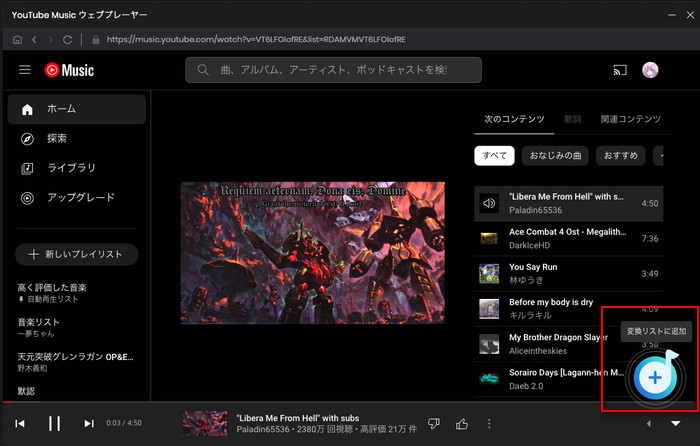The image size is (700, 446).
Task: Click the URL address field
Action: coord(256,39)
